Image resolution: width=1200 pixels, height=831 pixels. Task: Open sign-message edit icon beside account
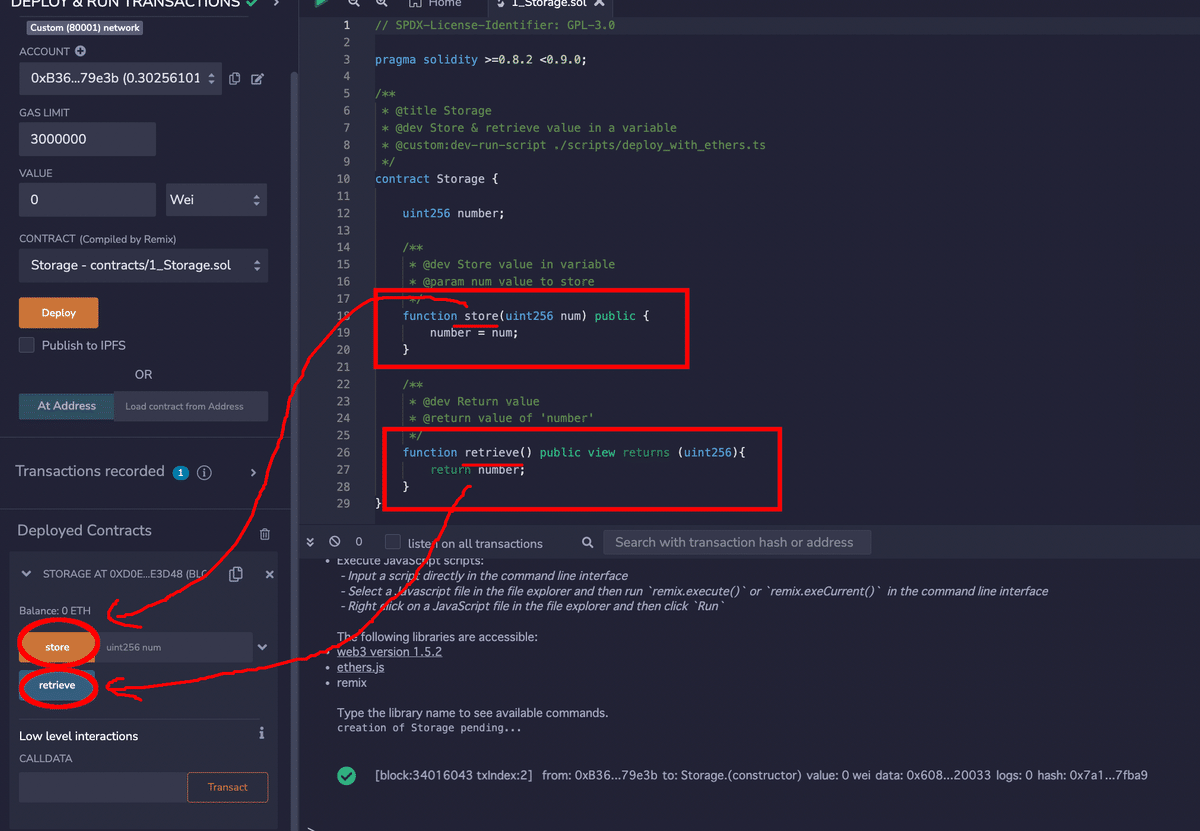pyautogui.click(x=257, y=78)
